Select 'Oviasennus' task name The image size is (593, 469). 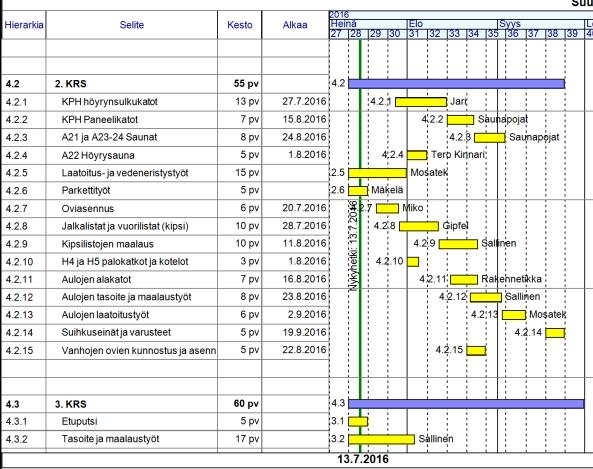click(88, 208)
